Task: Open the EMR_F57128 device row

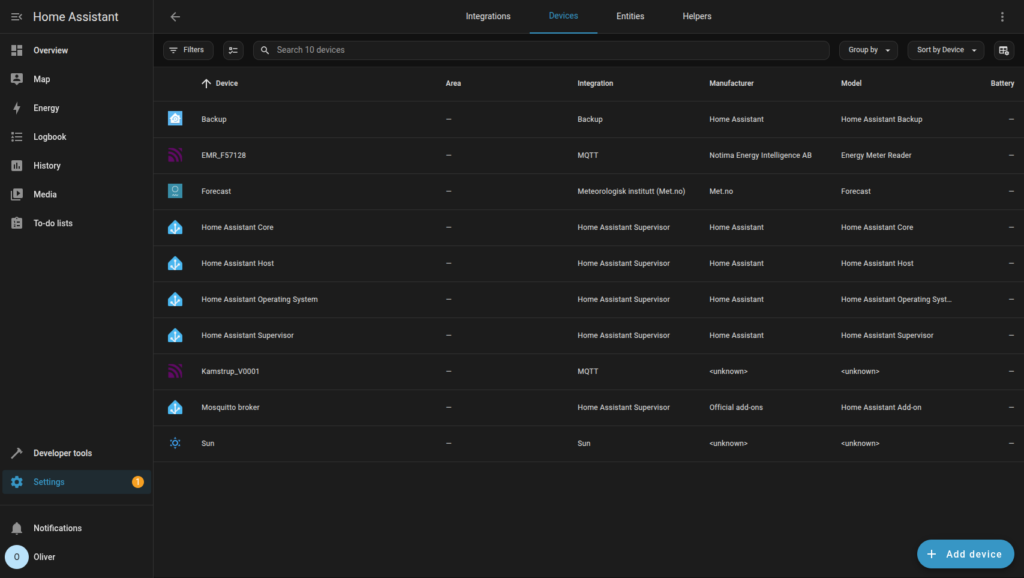Action: pyautogui.click(x=223, y=156)
